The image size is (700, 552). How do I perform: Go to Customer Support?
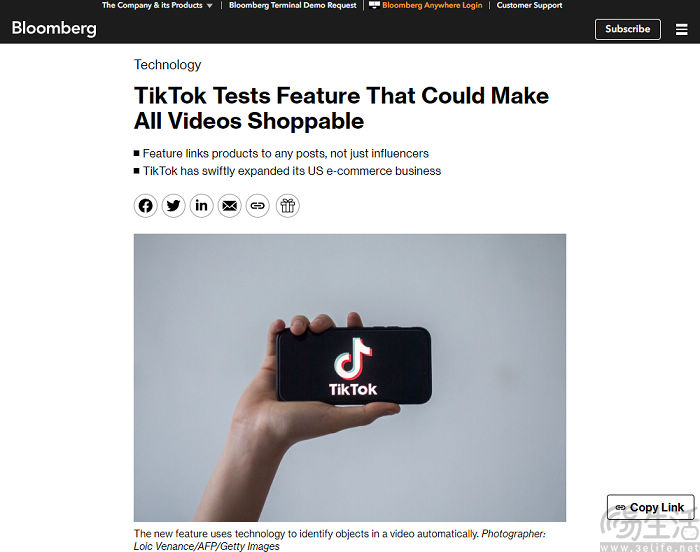[529, 5]
